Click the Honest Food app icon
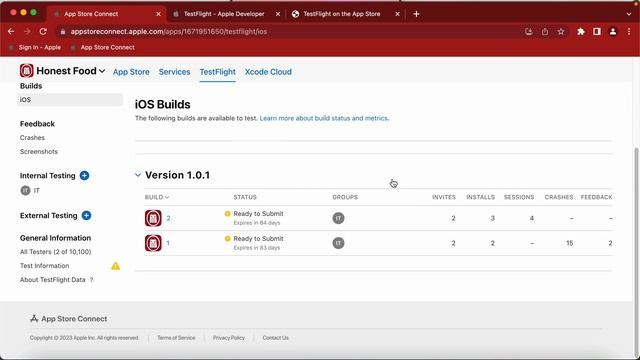The height and width of the screenshot is (360, 640). [x=27, y=71]
